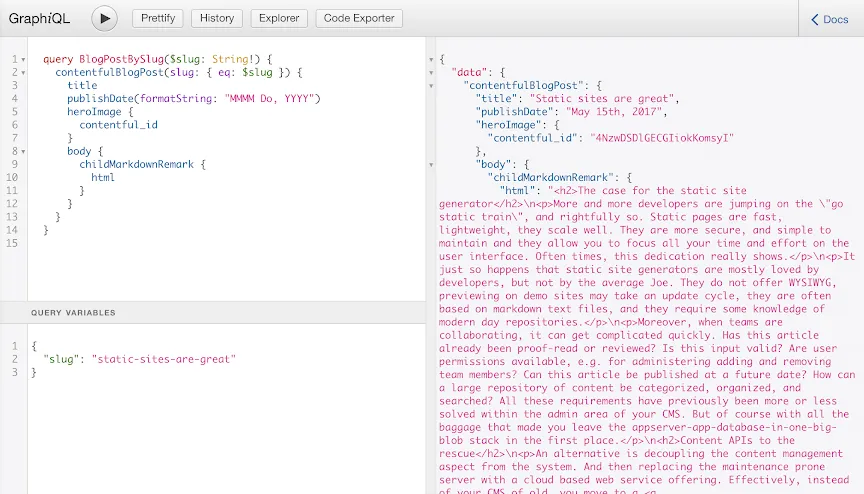Click the Prettify toolbar button

[158, 18]
